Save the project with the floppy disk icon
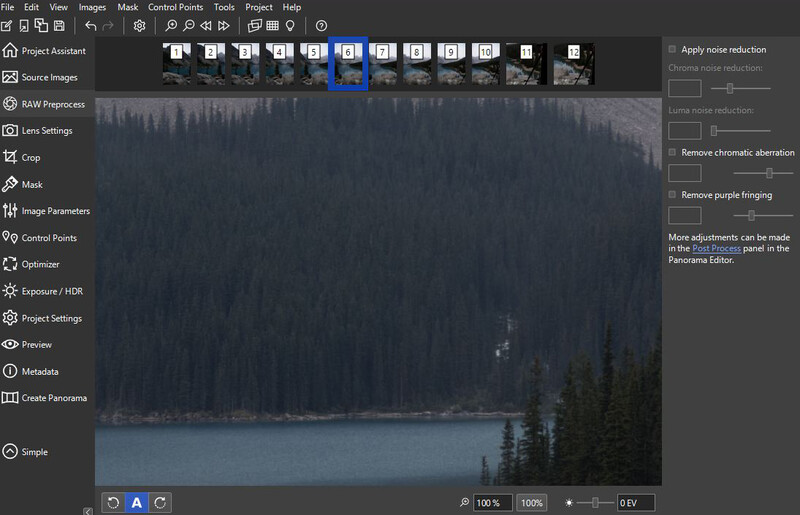This screenshot has height=515, width=800. (x=59, y=26)
